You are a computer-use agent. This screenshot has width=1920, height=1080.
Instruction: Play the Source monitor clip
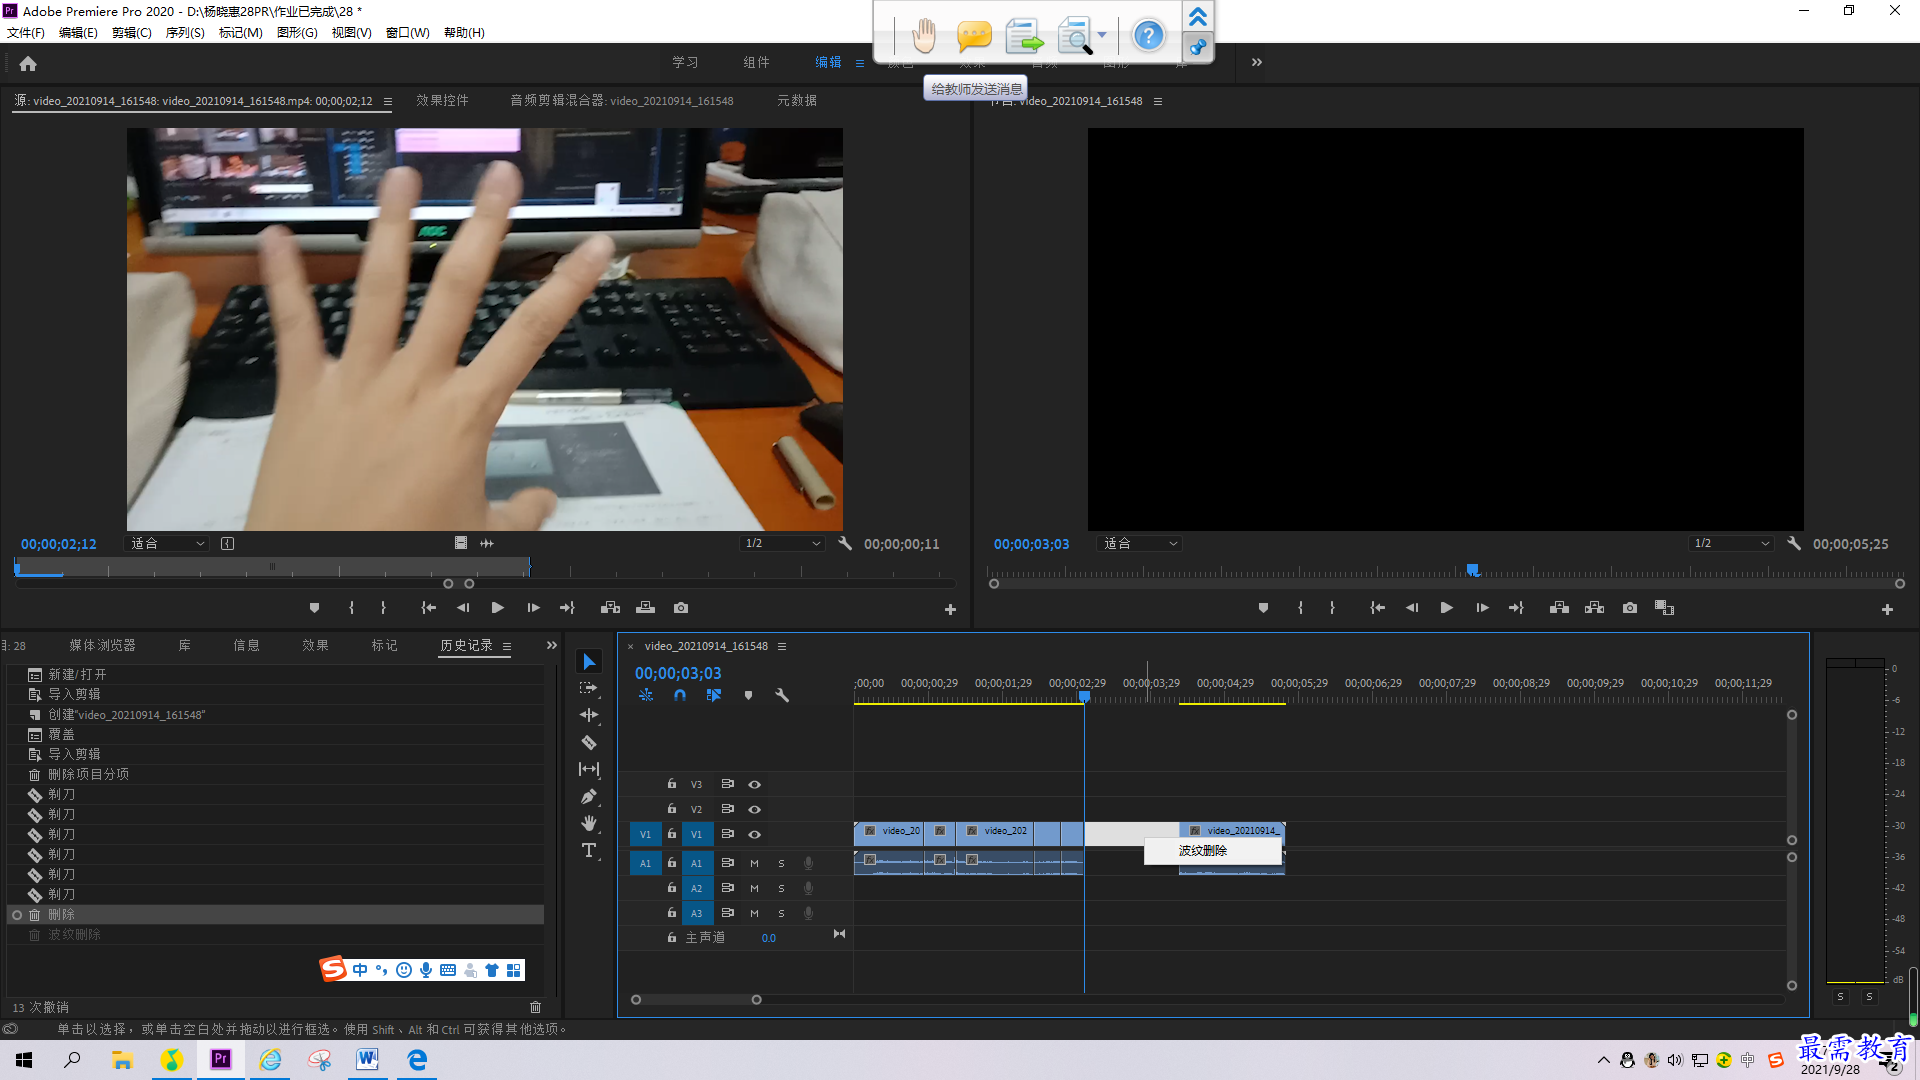498,608
